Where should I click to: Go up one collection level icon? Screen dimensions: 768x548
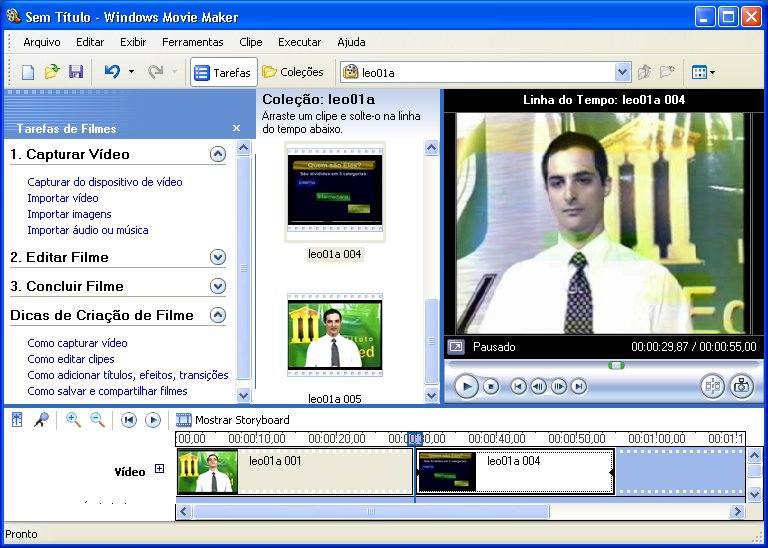[x=645, y=72]
